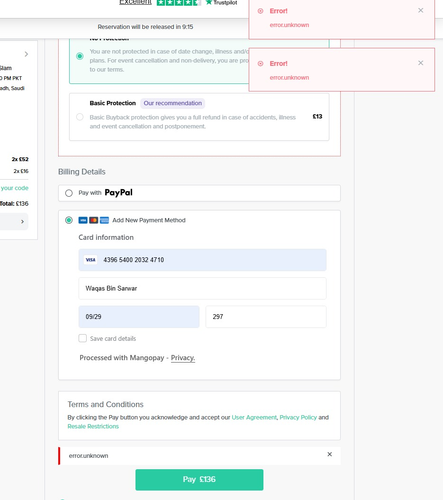Click the card number input field
The image size is (443, 500).
pyautogui.click(x=202, y=260)
